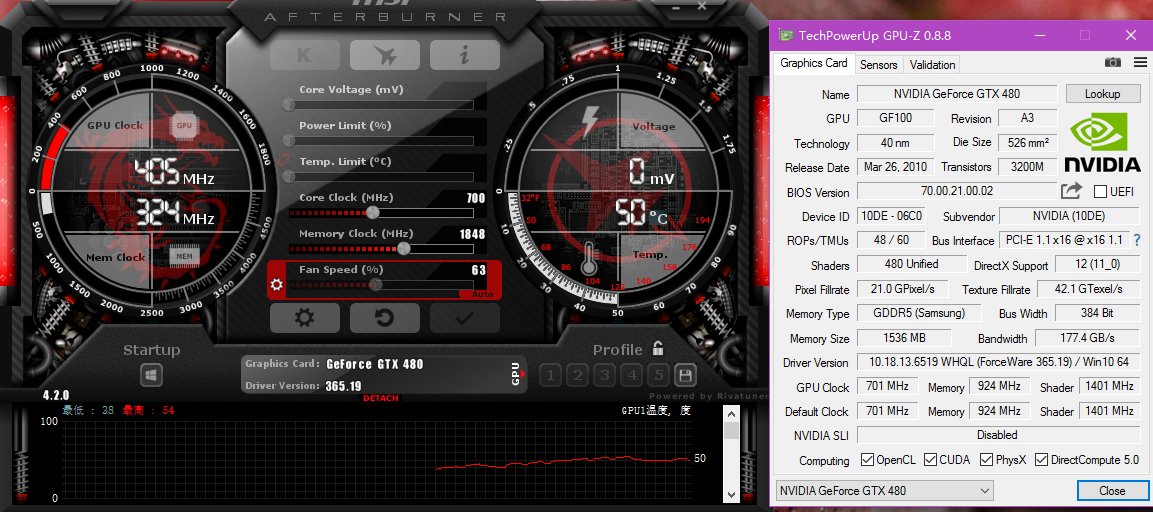The height and width of the screenshot is (512, 1153).
Task: Toggle the PhysX checkbox
Action: click(986, 461)
